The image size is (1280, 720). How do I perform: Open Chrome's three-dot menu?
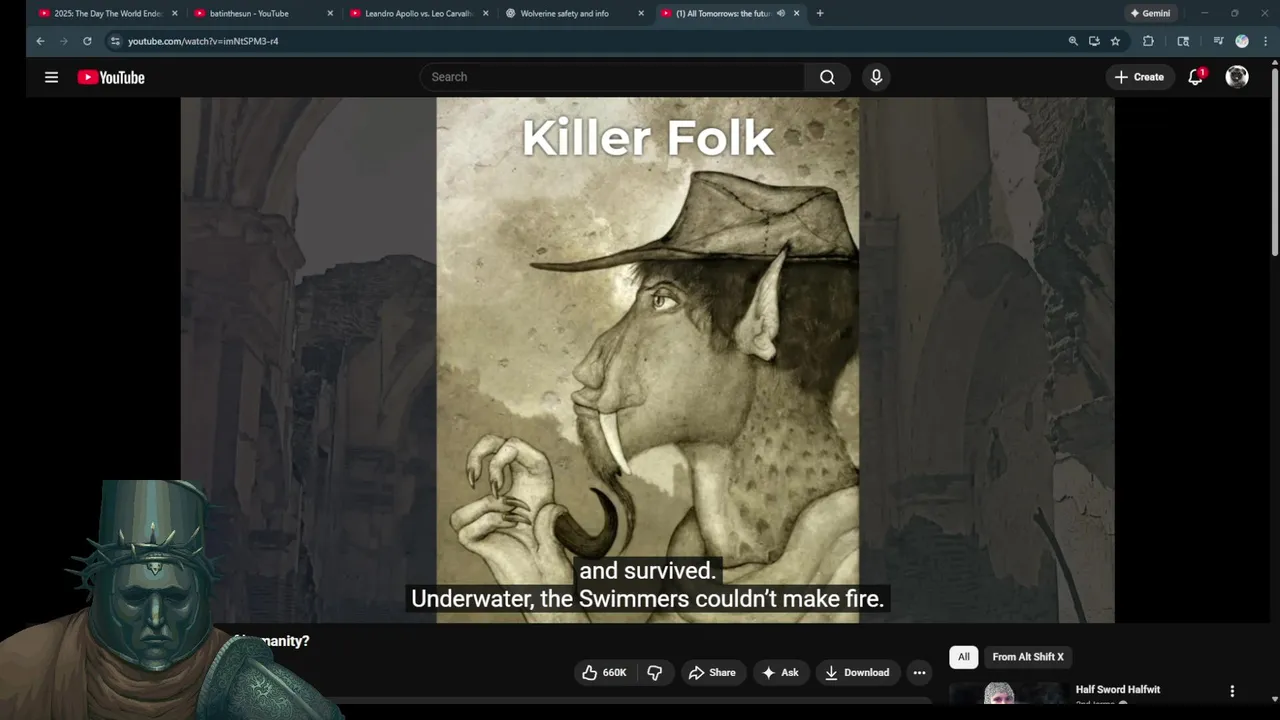point(1264,41)
